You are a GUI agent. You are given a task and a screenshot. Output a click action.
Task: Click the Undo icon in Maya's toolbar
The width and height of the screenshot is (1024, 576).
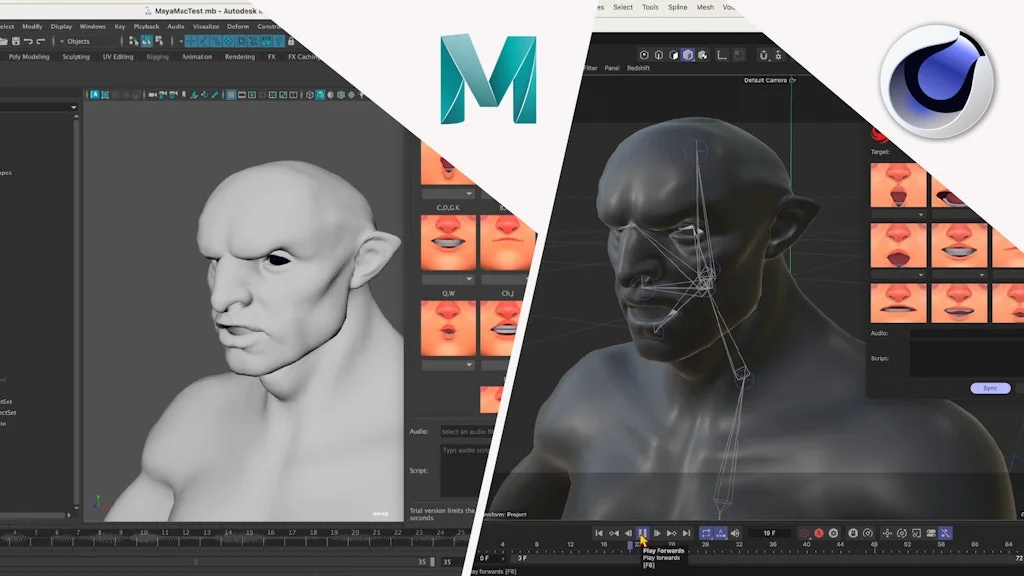28,41
